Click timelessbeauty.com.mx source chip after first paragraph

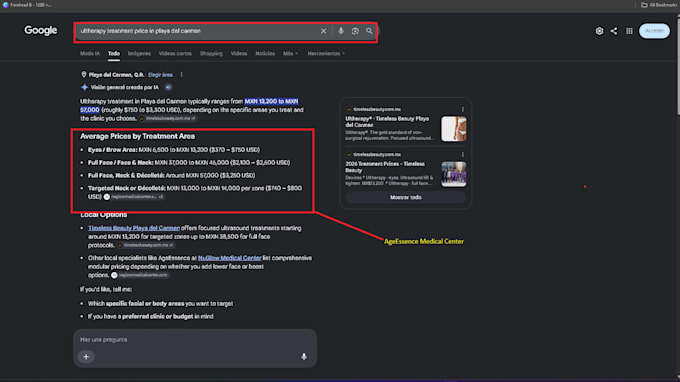click(x=167, y=118)
